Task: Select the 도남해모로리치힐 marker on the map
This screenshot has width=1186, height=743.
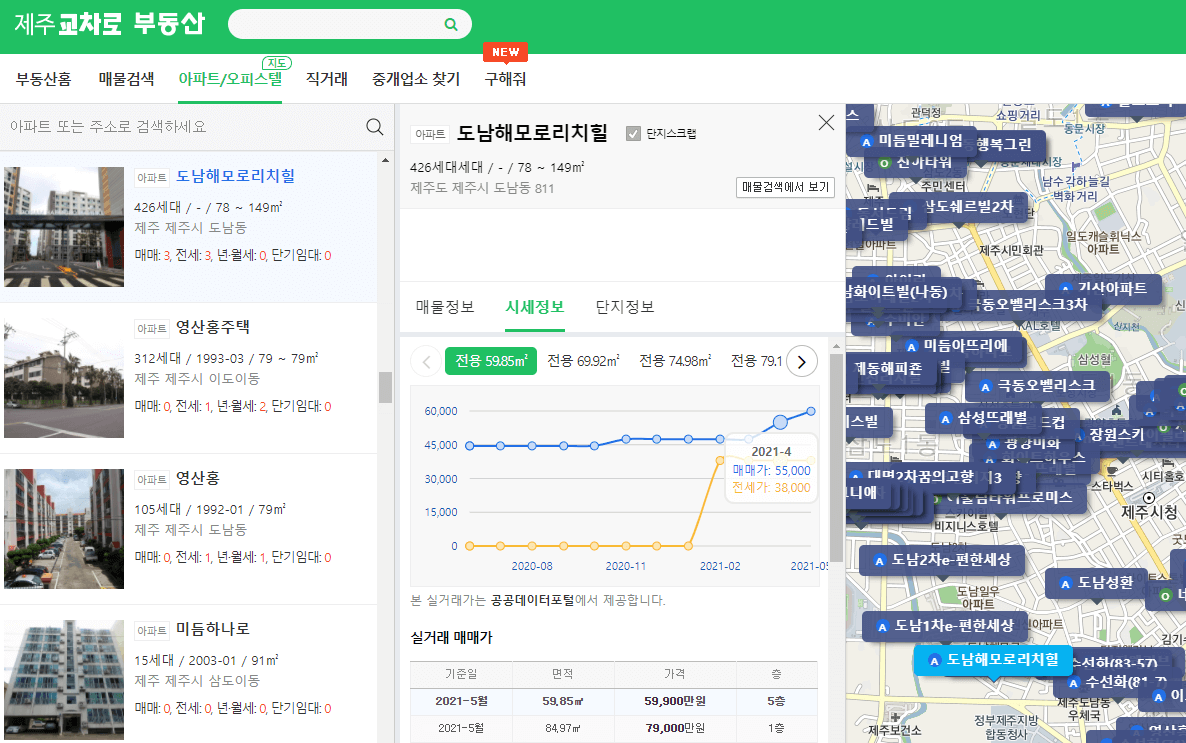Action: 993,660
